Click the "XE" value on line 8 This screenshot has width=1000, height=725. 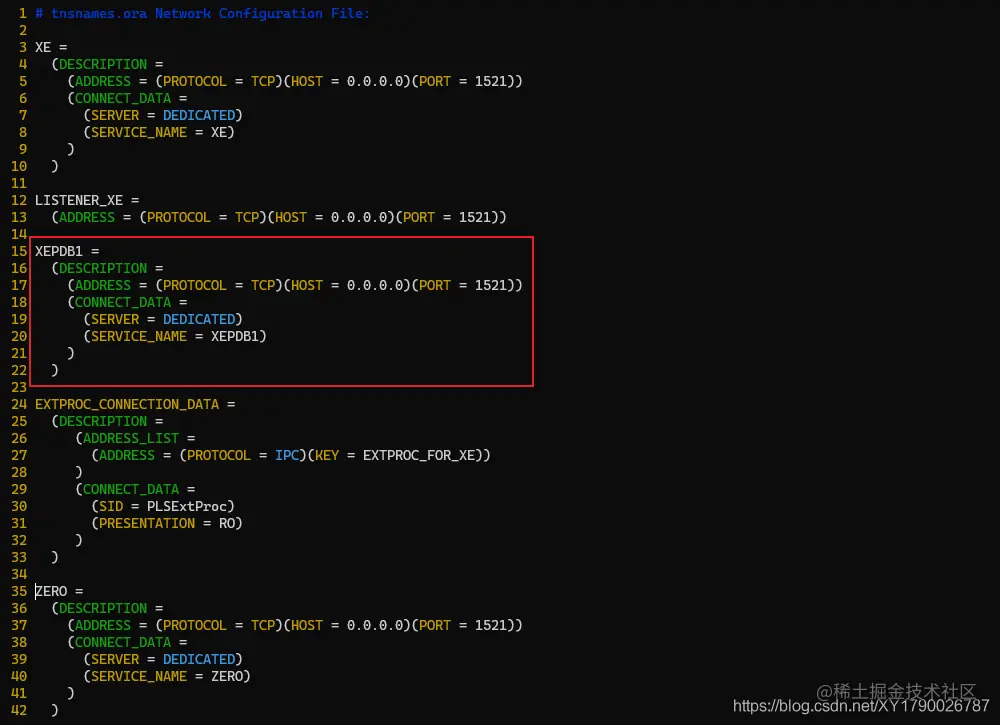pos(219,133)
